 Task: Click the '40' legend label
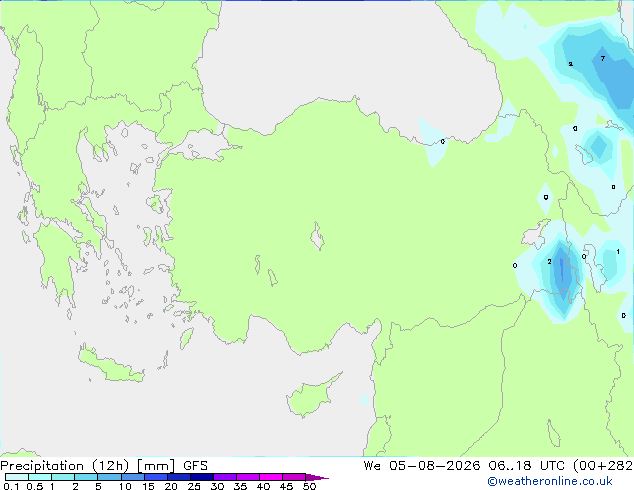pos(263,486)
